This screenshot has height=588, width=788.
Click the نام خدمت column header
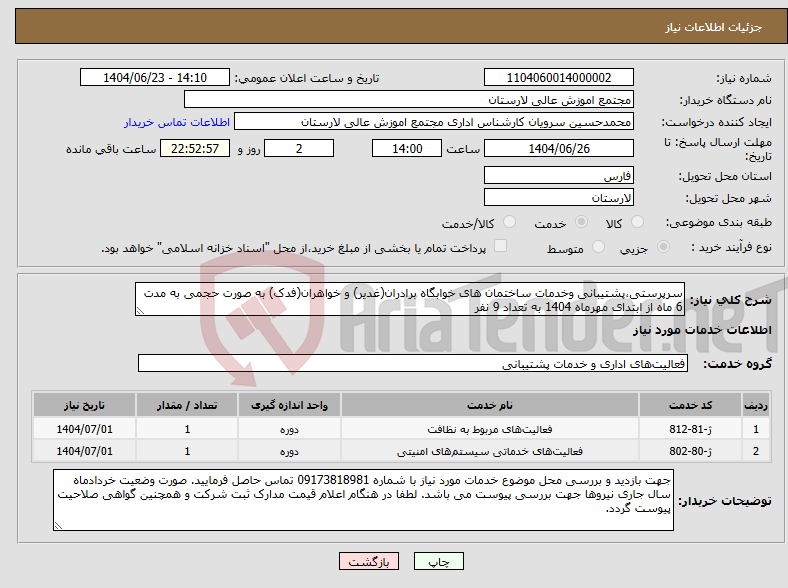click(490, 405)
